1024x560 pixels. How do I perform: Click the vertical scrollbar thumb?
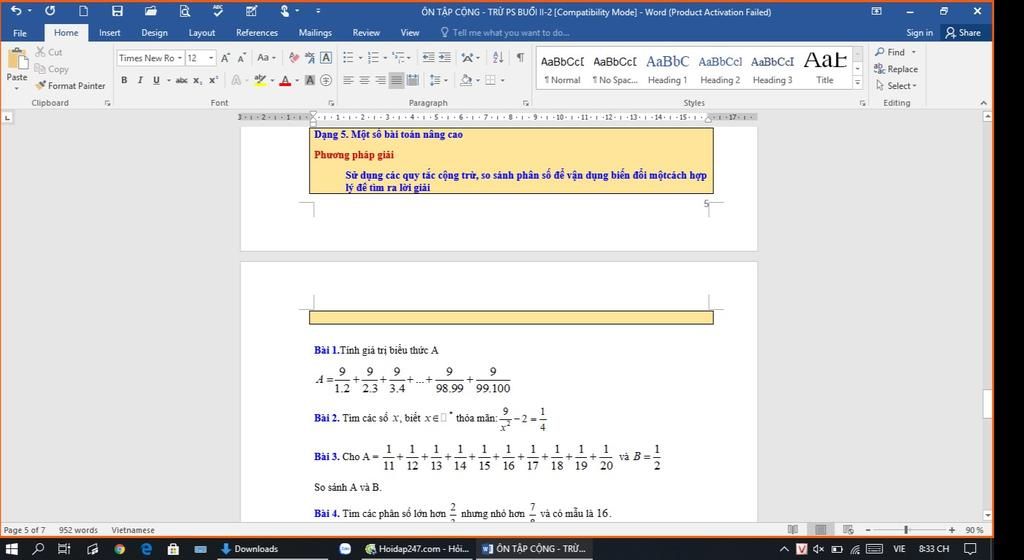tap(987, 403)
